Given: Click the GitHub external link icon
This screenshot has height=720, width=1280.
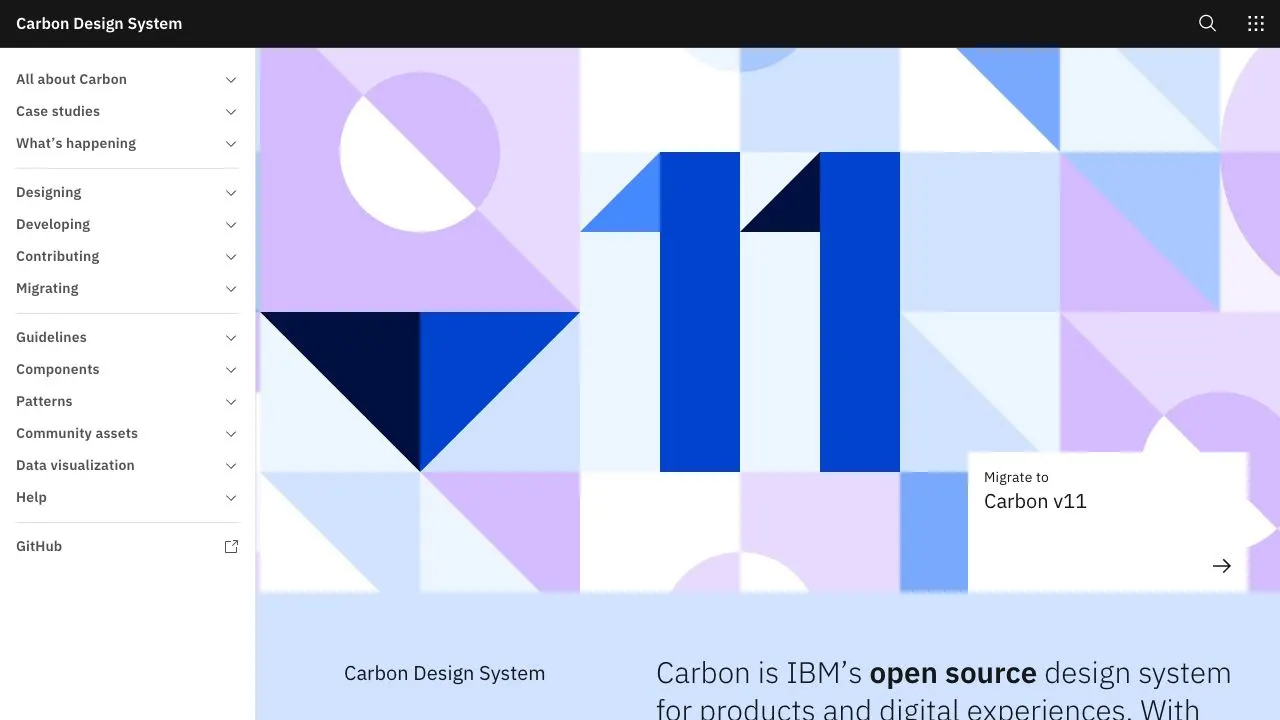Looking at the screenshot, I should pyautogui.click(x=231, y=547).
